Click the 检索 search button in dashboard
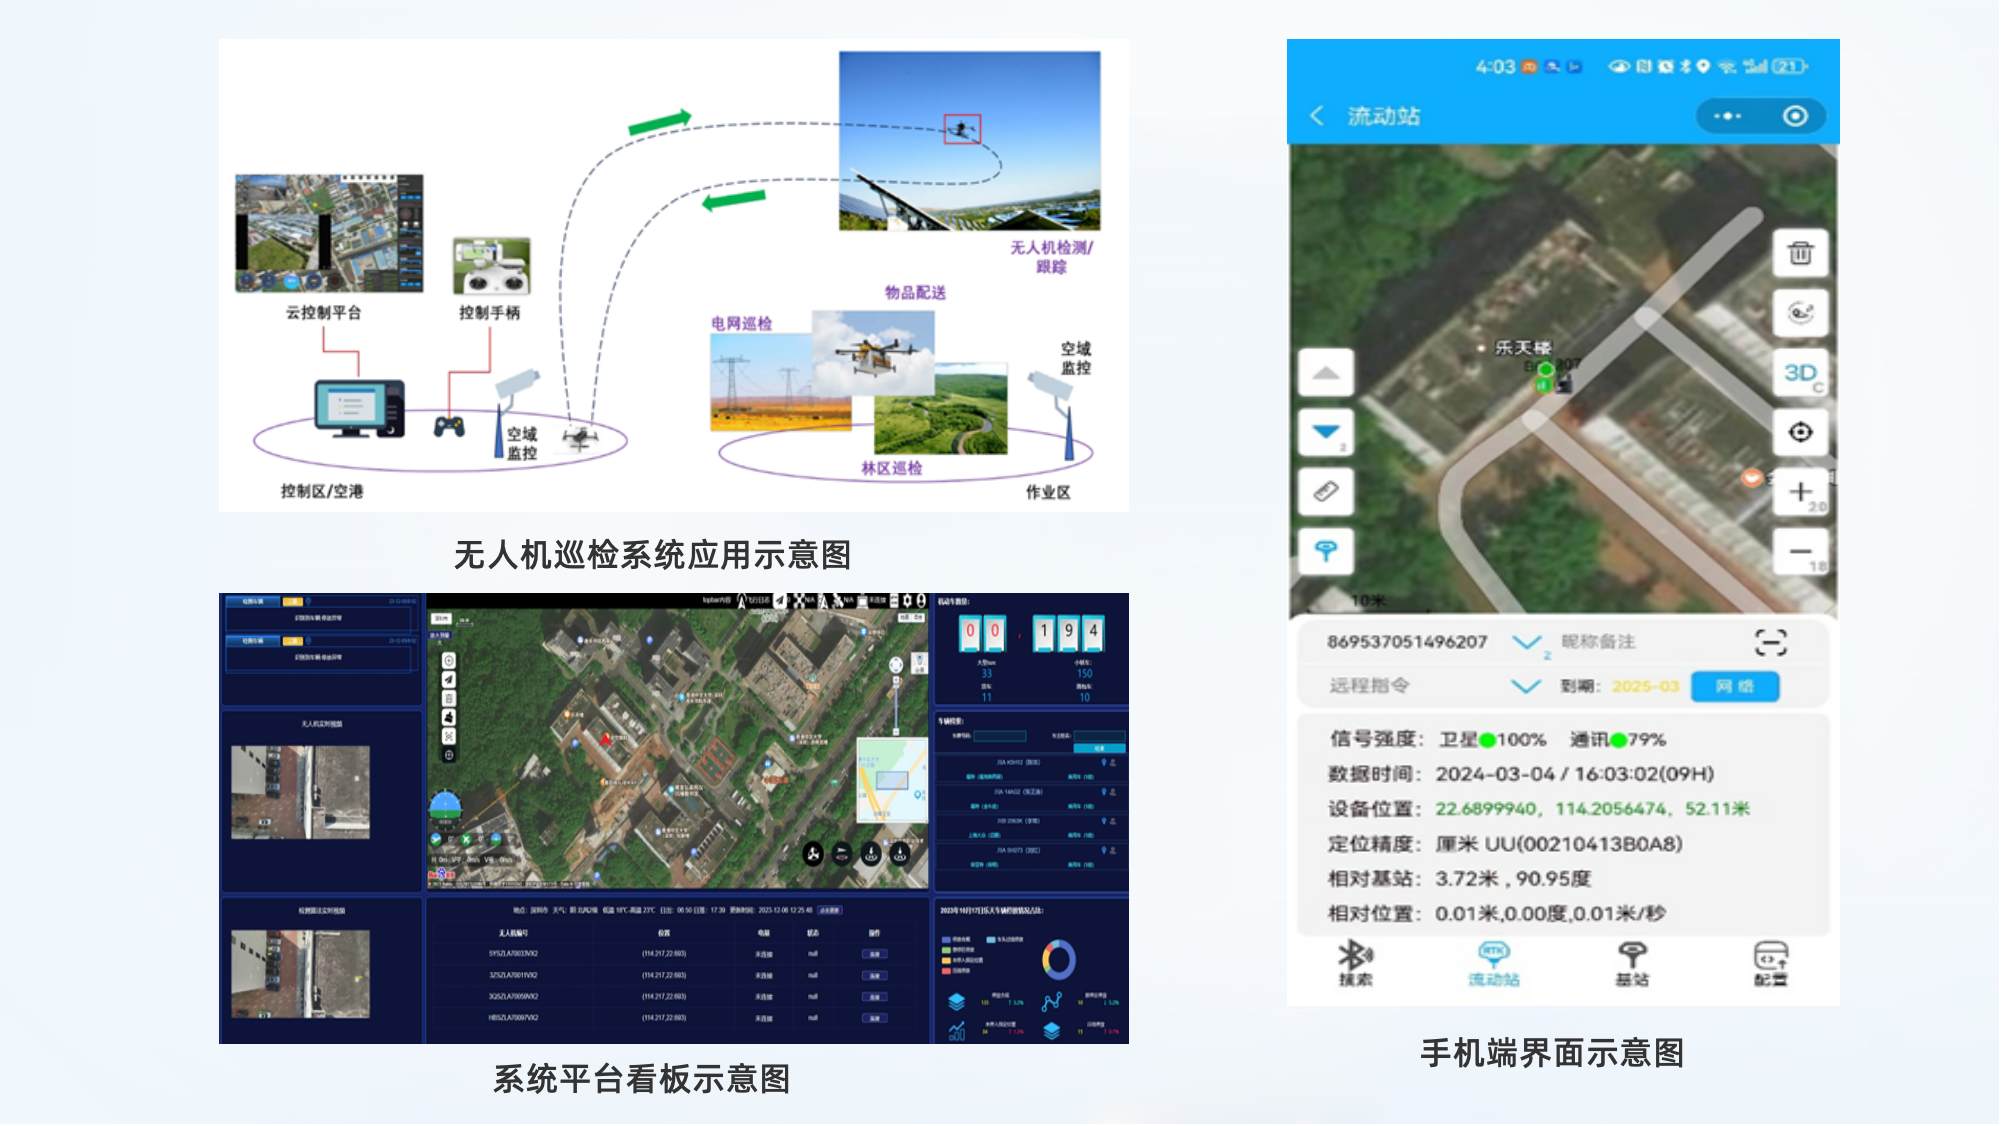Screen dimensions: 2001x1126 click(1099, 748)
